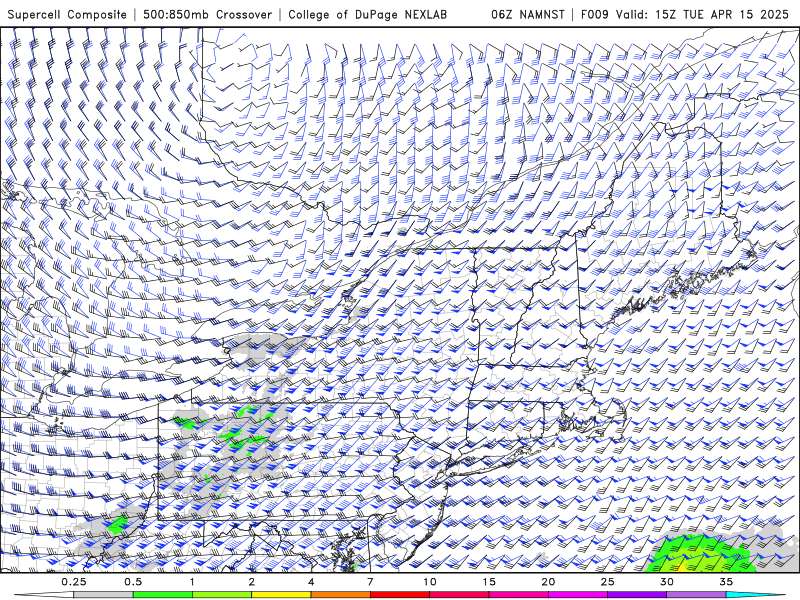Click the legend value "2"
This screenshot has height=600, width=800.
(x=252, y=582)
